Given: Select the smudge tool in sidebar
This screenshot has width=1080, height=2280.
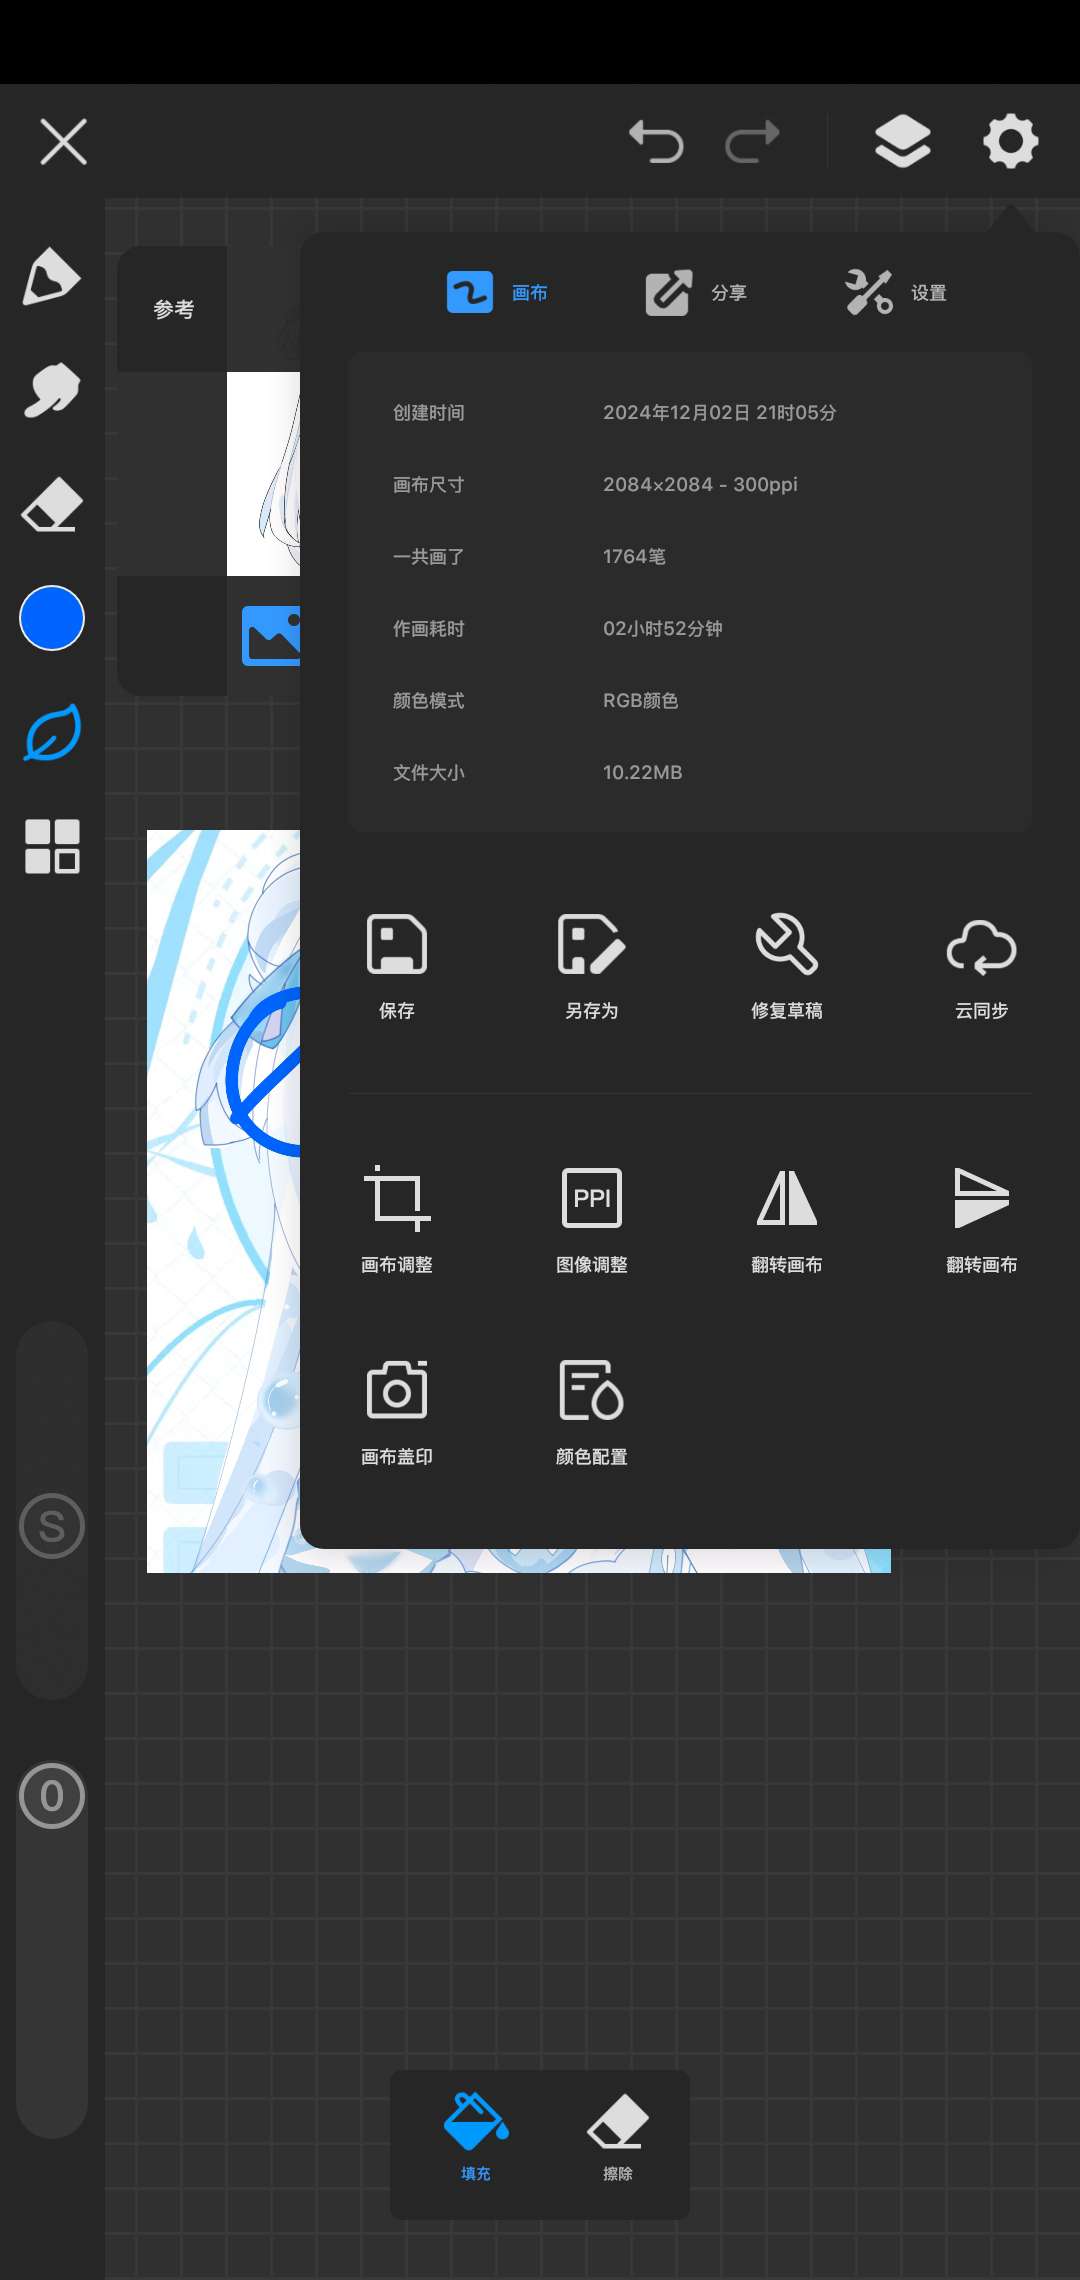Looking at the screenshot, I should (51, 390).
